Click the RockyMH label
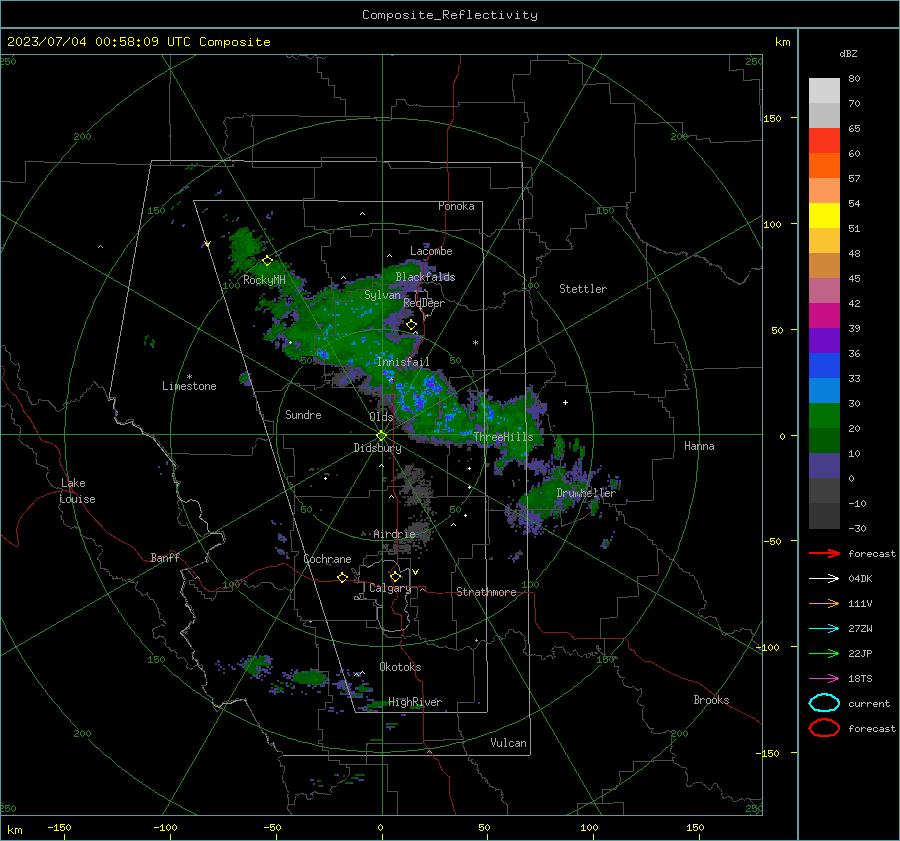Viewport: 900px width, 841px height. click(x=264, y=280)
